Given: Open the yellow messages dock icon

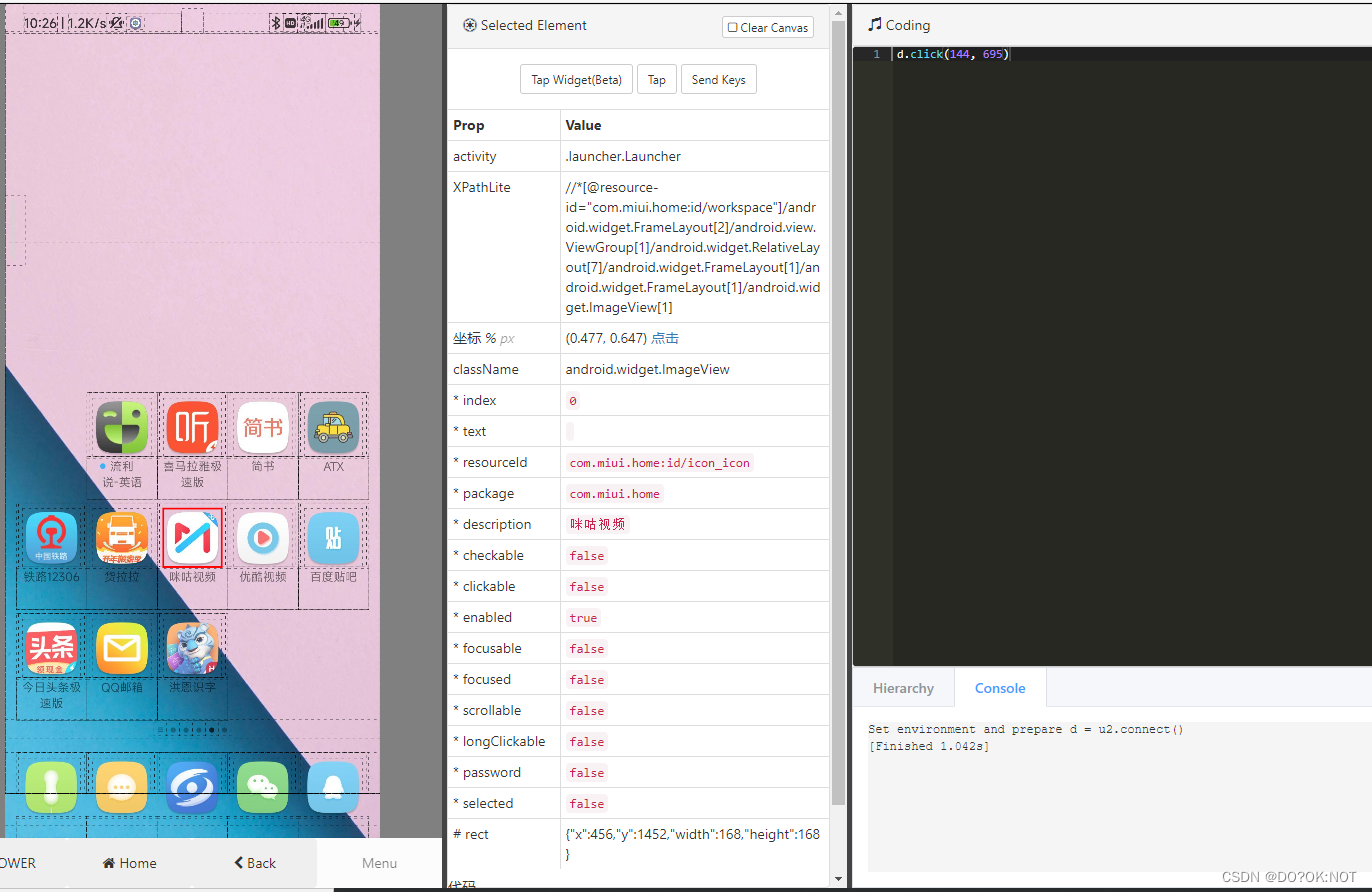Looking at the screenshot, I should pos(122,788).
